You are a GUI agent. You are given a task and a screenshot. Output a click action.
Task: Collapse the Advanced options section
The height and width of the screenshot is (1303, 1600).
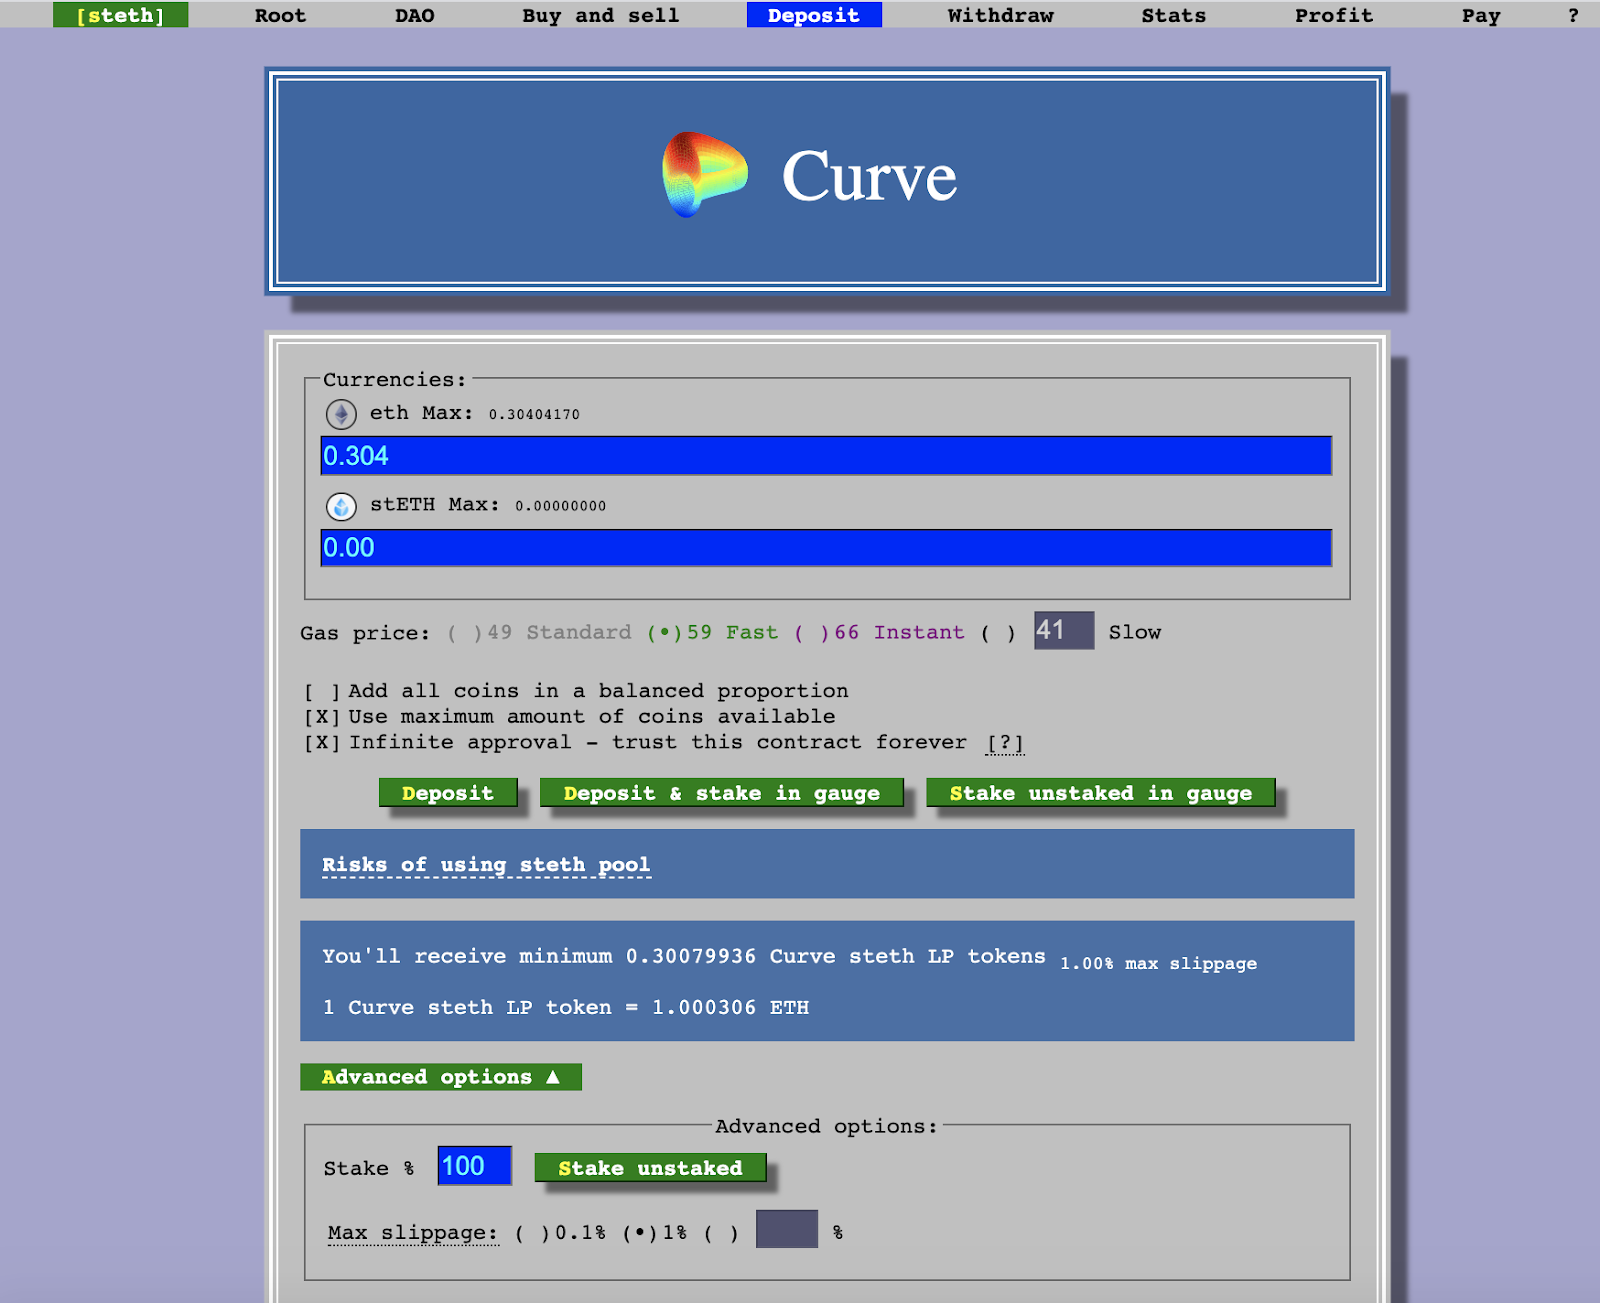(441, 1077)
